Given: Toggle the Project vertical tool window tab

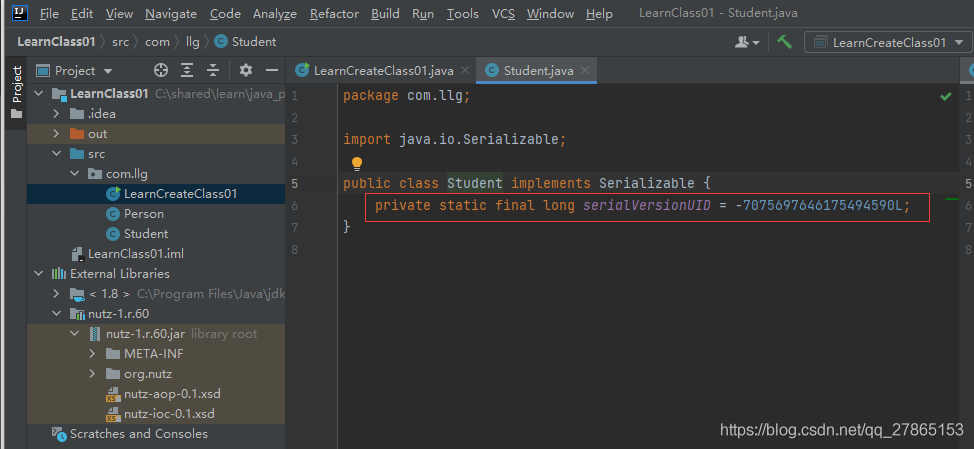Looking at the screenshot, I should (x=16, y=84).
